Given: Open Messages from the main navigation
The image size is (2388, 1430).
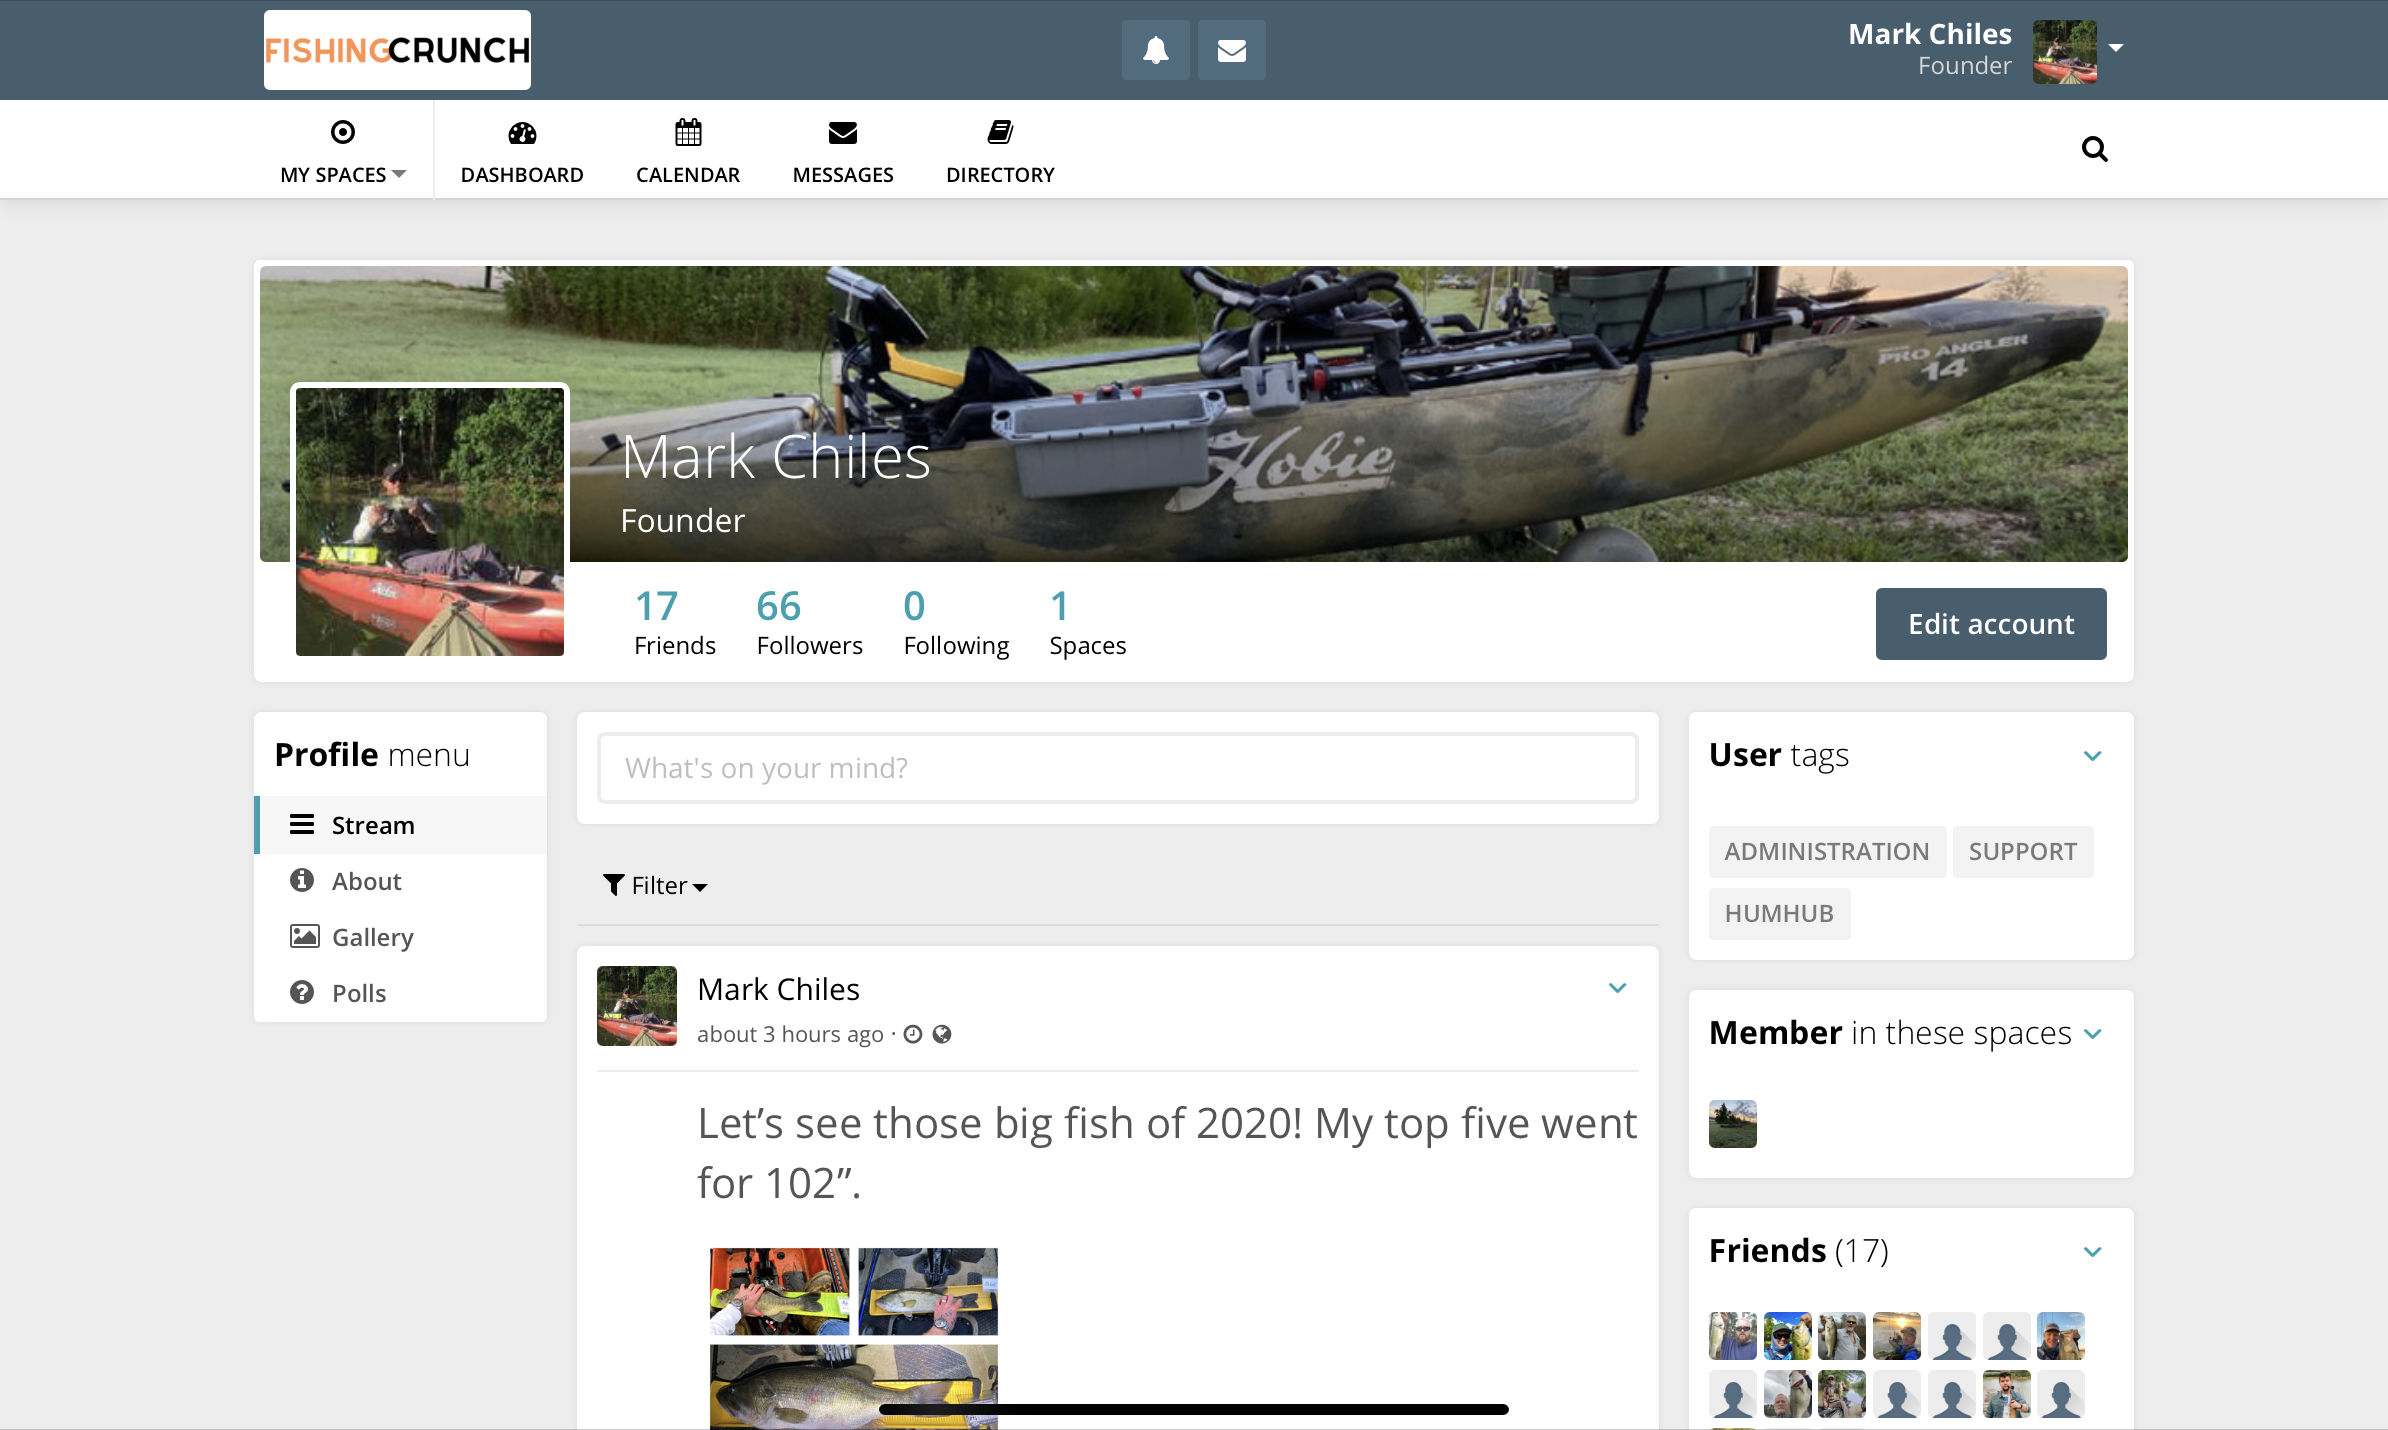Looking at the screenshot, I should [x=842, y=148].
